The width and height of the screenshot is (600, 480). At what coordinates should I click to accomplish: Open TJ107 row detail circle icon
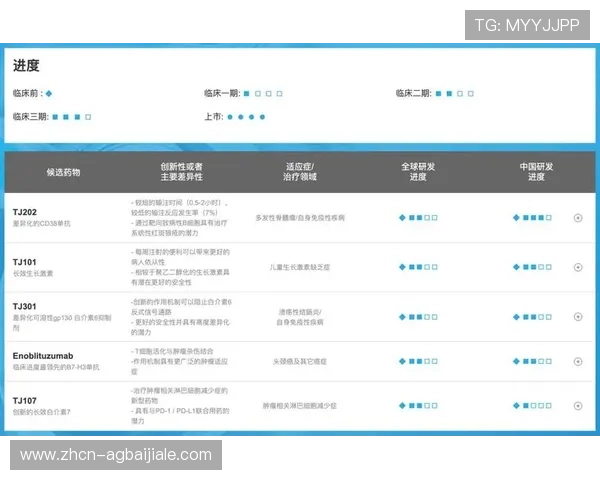(x=578, y=406)
